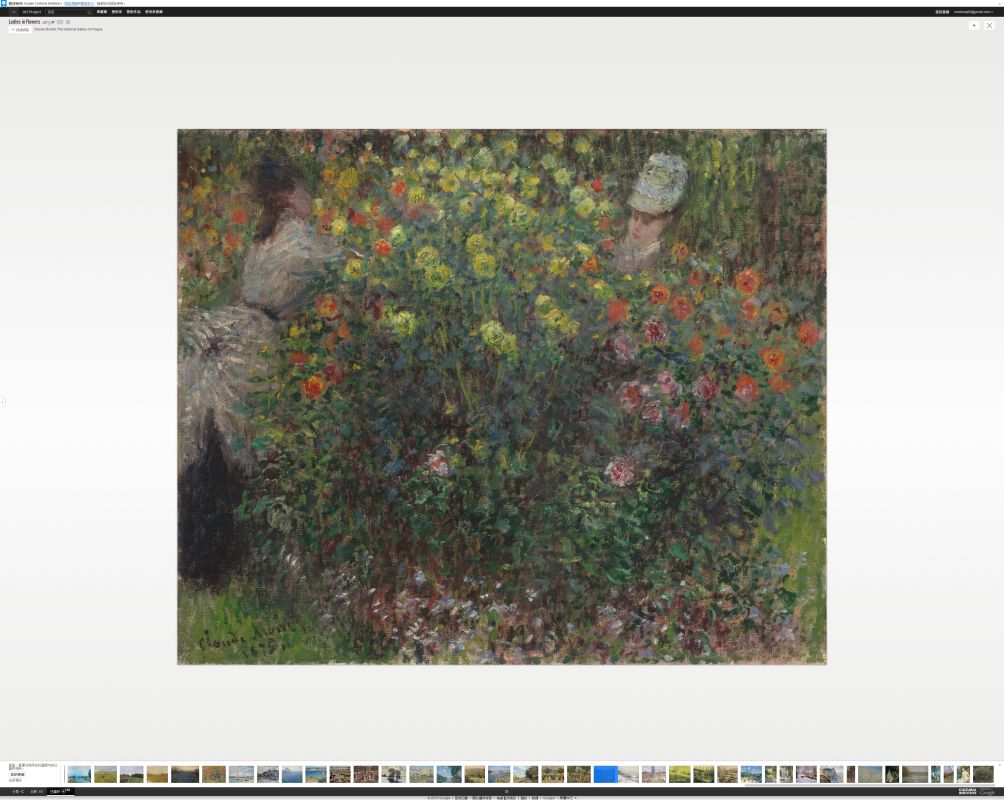This screenshot has width=1004, height=800.
Task: Click inside the search input field in the top bar
Action: click(65, 12)
